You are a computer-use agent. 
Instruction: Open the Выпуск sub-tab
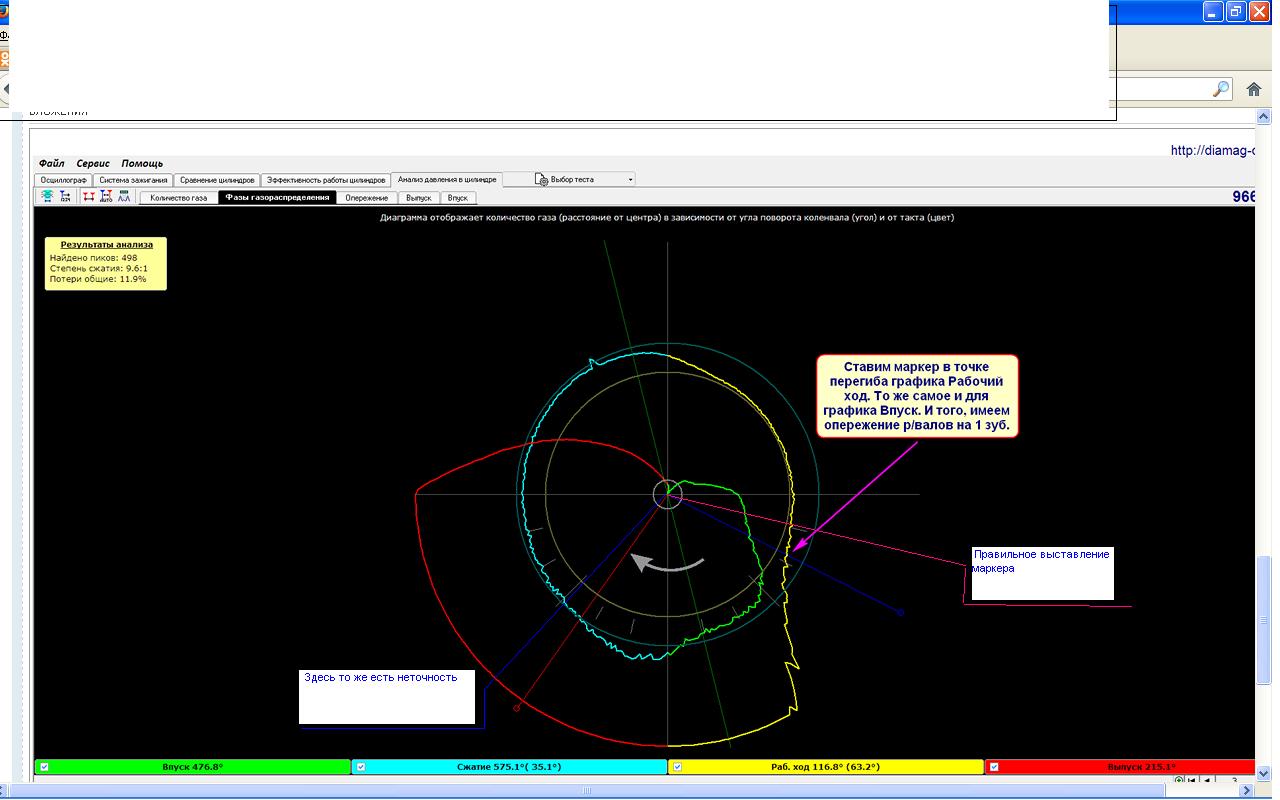pos(418,198)
